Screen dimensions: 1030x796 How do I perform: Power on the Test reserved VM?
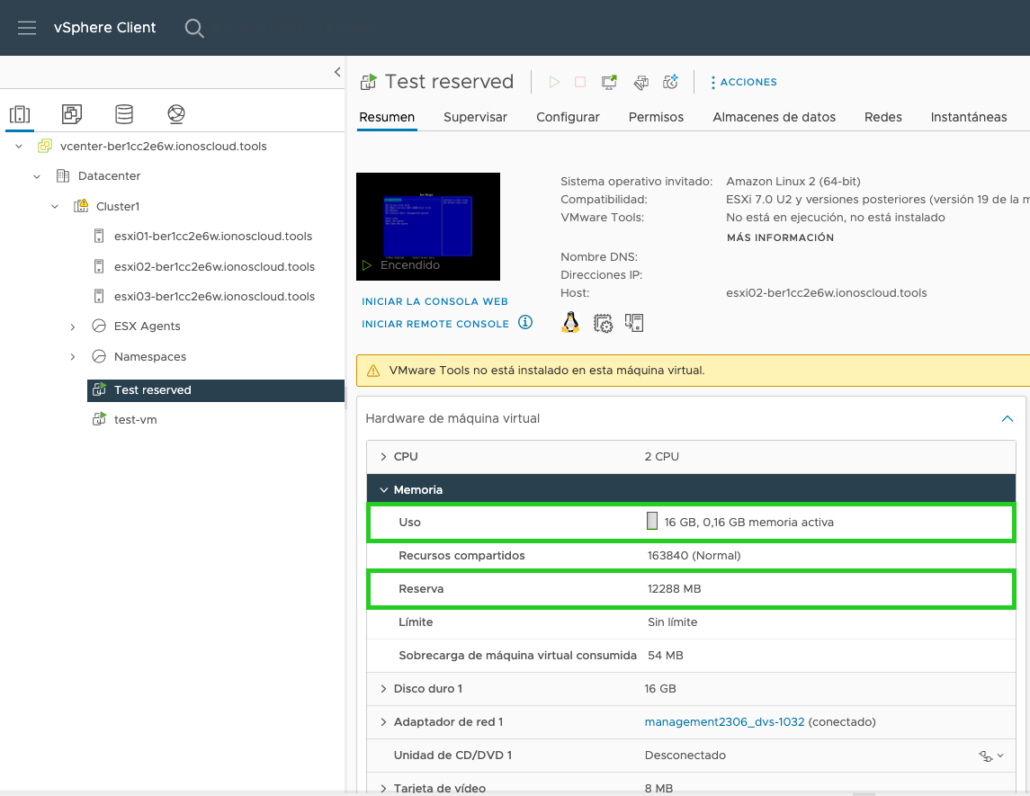(x=554, y=81)
